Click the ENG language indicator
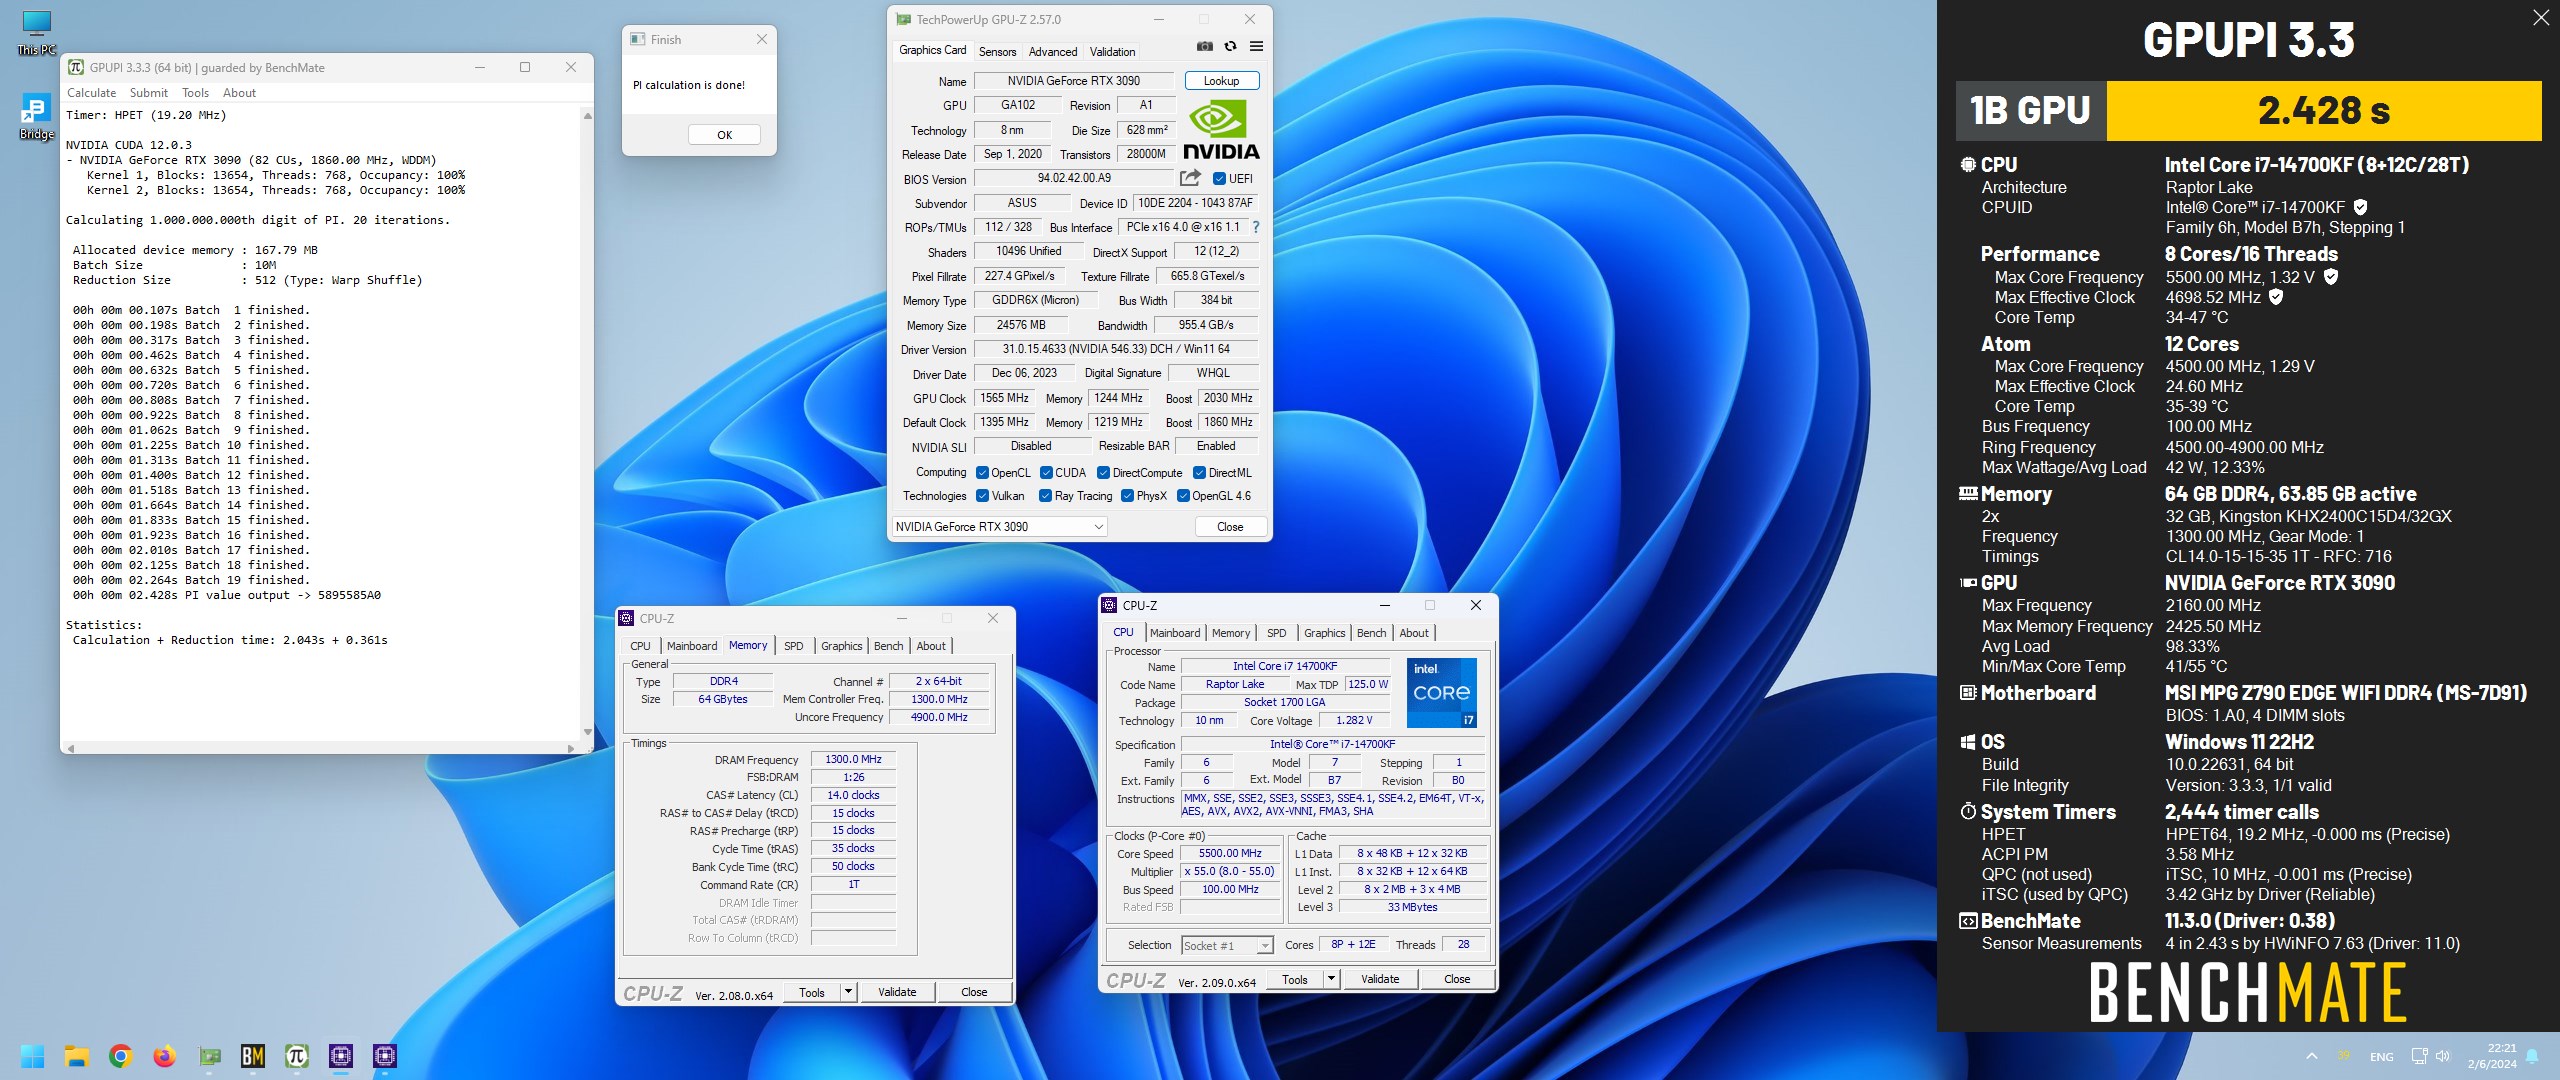The width and height of the screenshot is (2560, 1080). (x=2381, y=1056)
